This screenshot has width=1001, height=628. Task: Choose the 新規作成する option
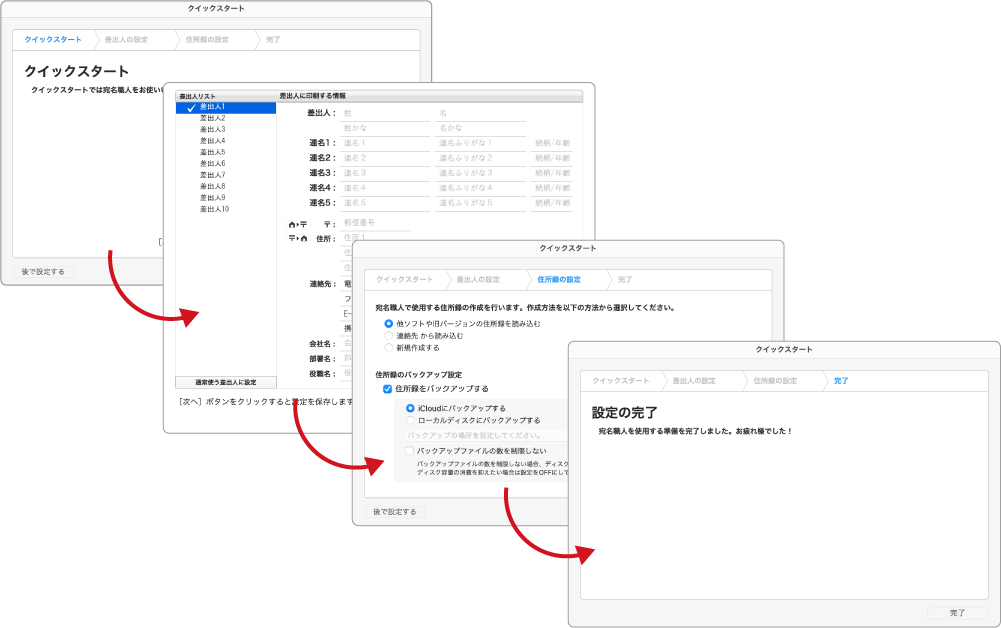tap(390, 347)
